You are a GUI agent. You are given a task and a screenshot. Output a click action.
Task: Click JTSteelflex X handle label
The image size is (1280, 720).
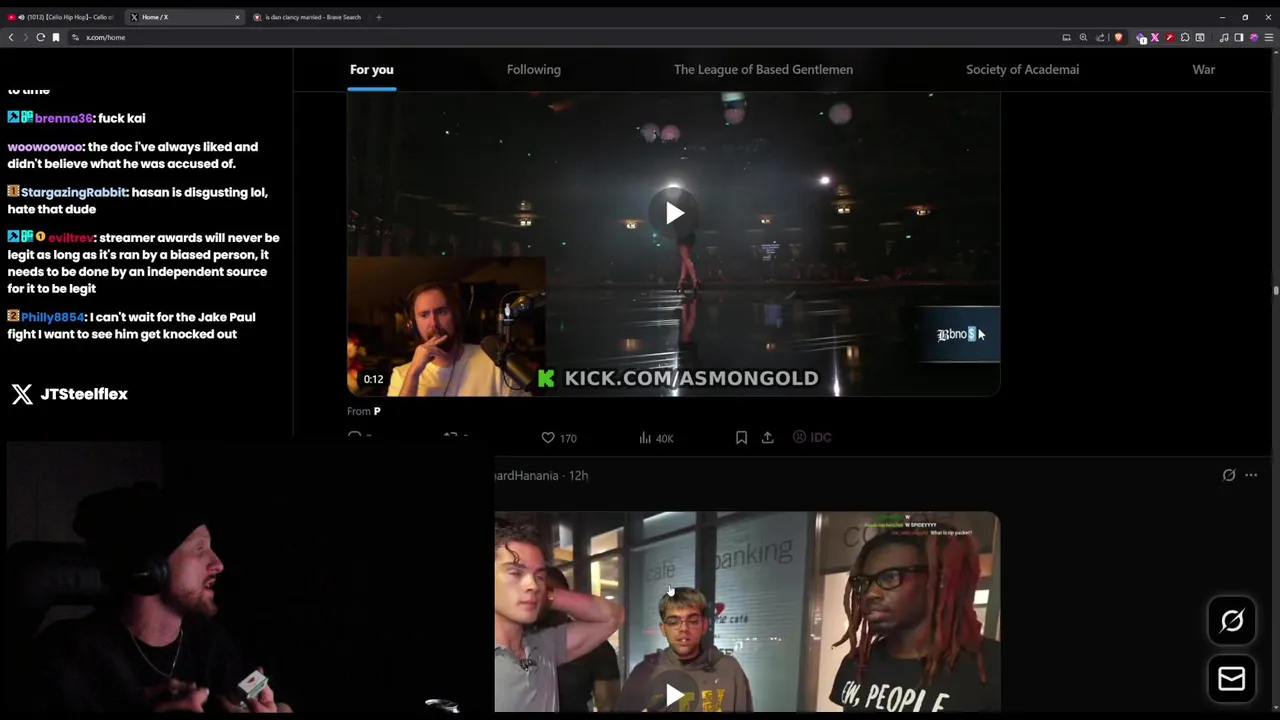coord(84,394)
